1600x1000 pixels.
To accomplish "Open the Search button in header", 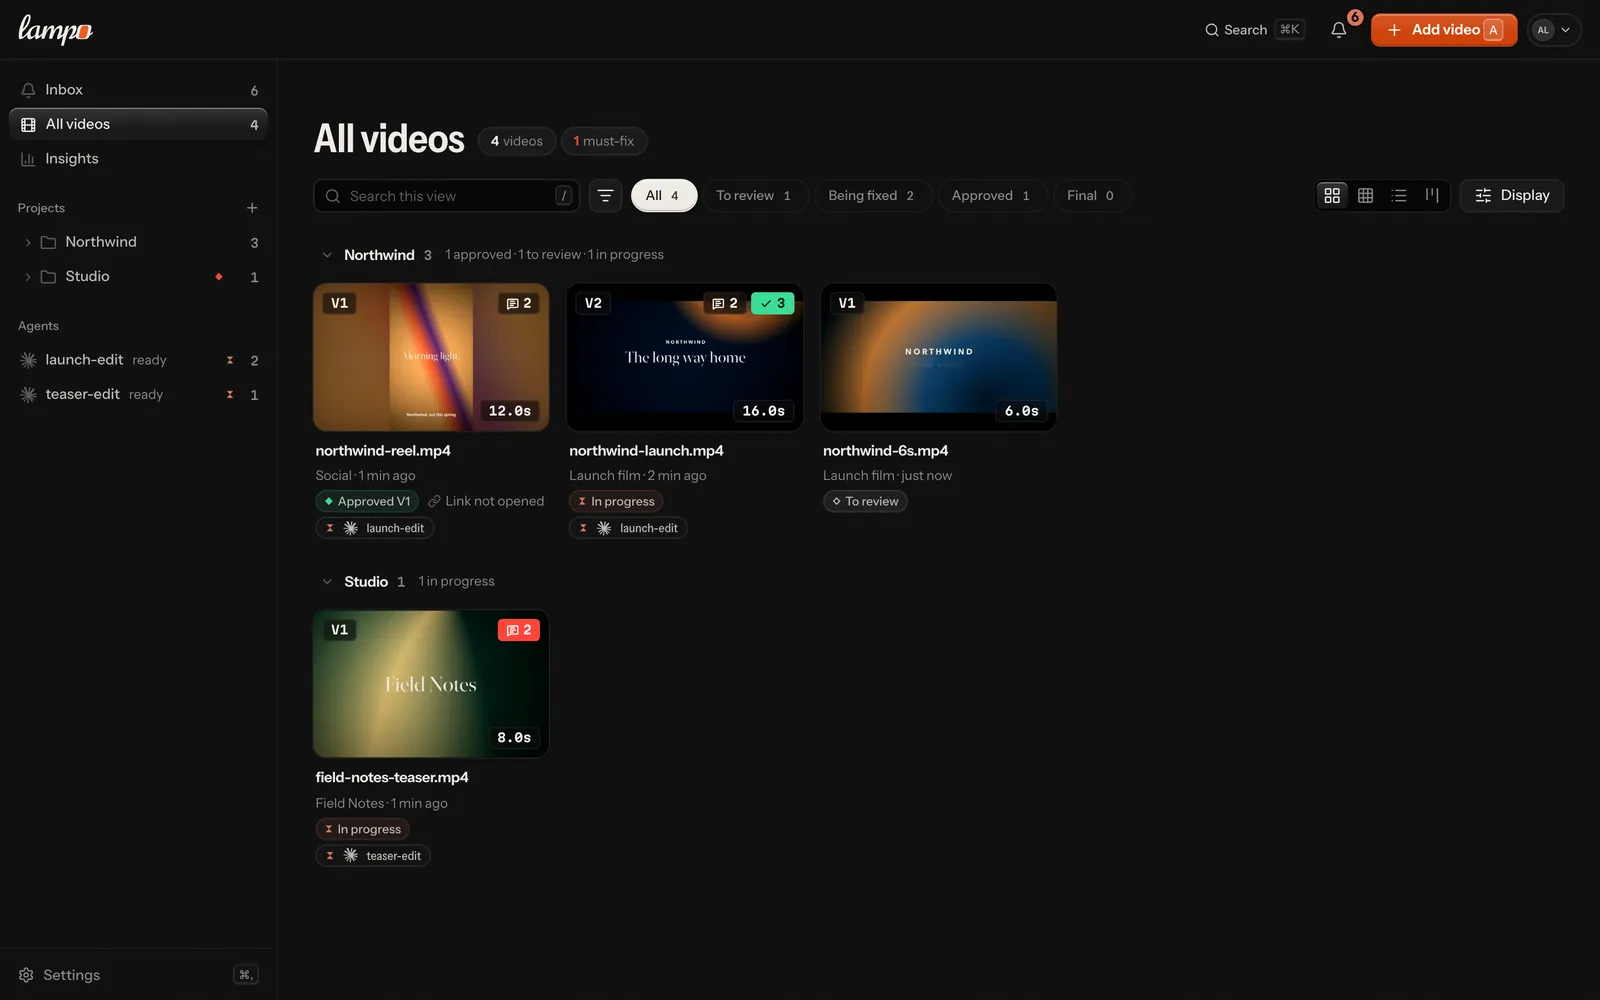I will click(1254, 30).
